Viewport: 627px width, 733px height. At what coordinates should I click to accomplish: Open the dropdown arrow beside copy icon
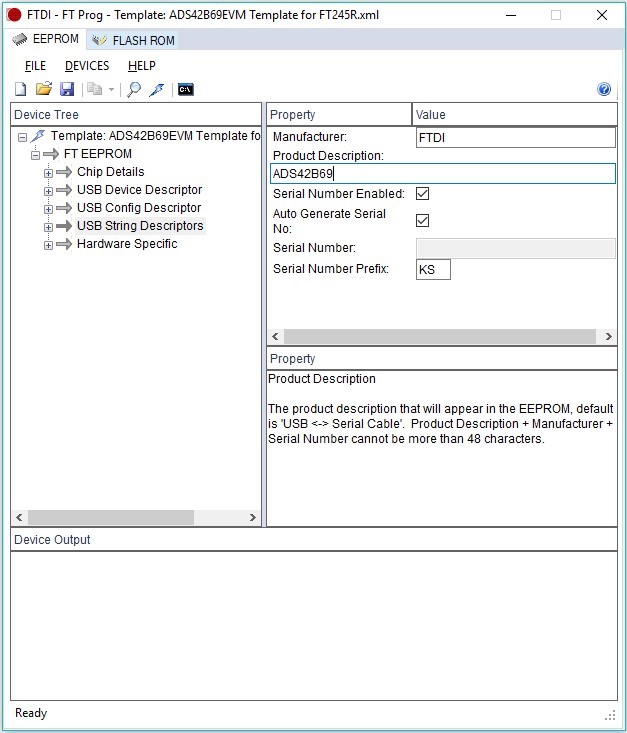111,89
